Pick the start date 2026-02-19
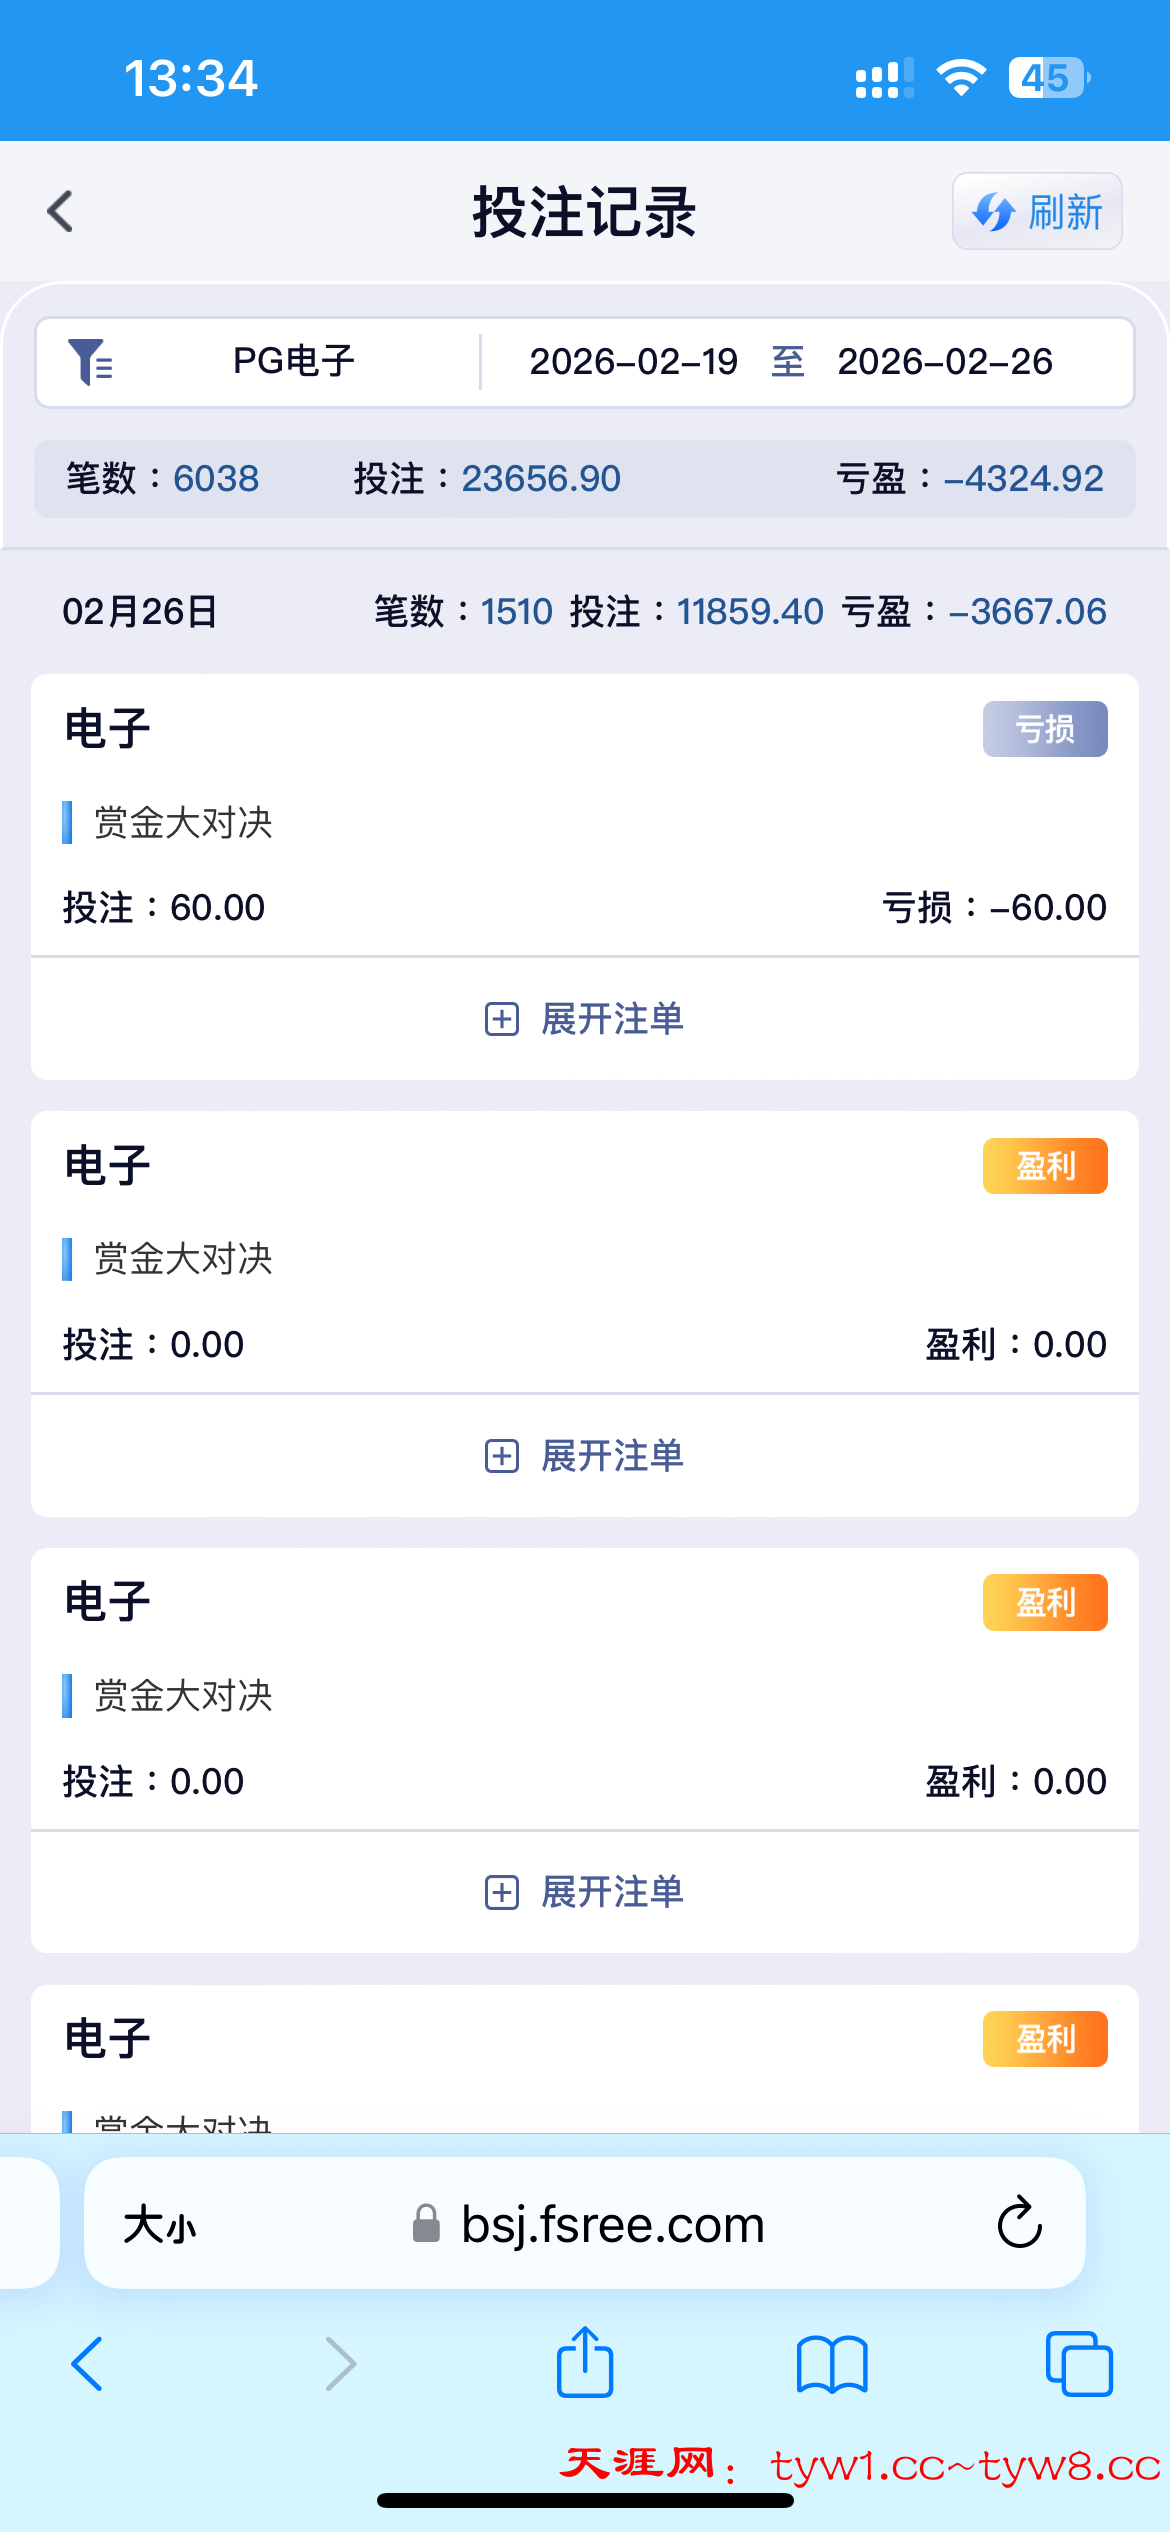The height and width of the screenshot is (2532, 1170). click(633, 362)
